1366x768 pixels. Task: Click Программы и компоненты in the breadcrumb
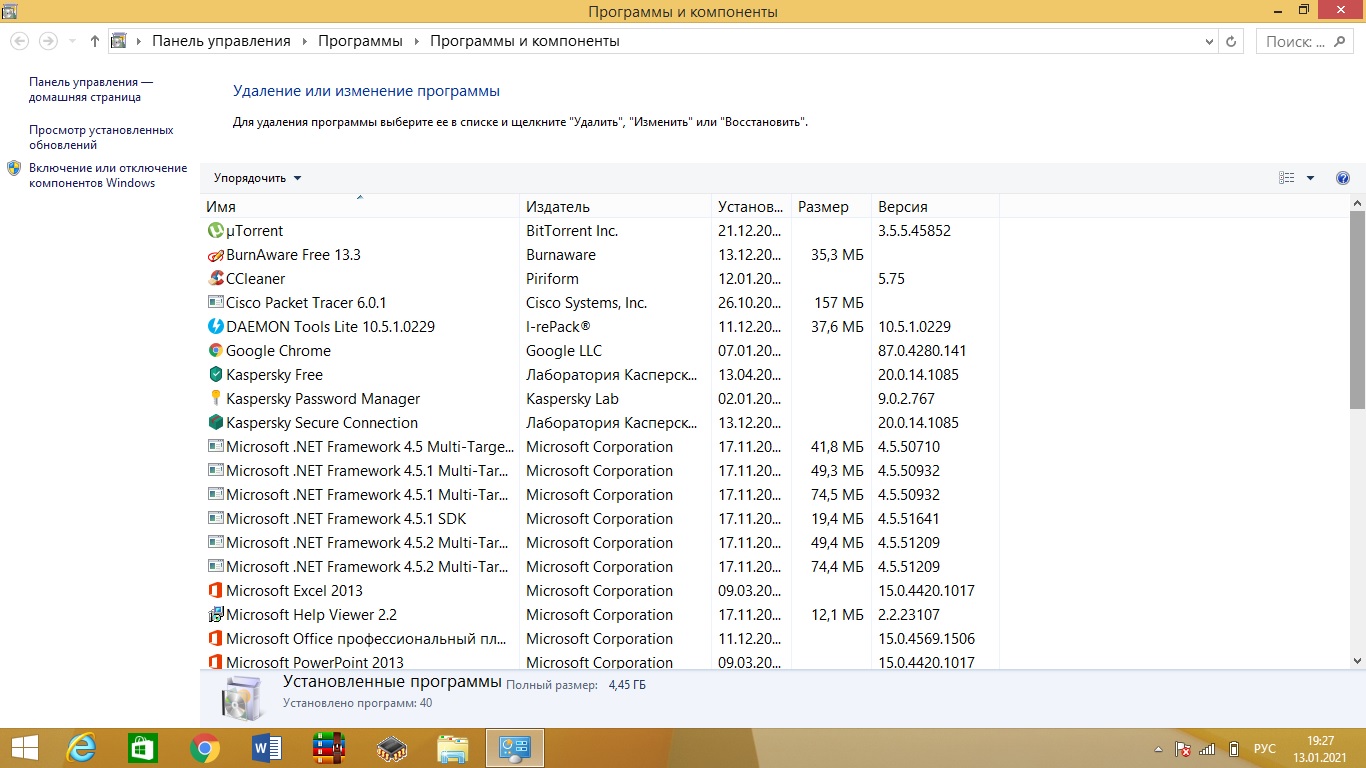coord(525,41)
